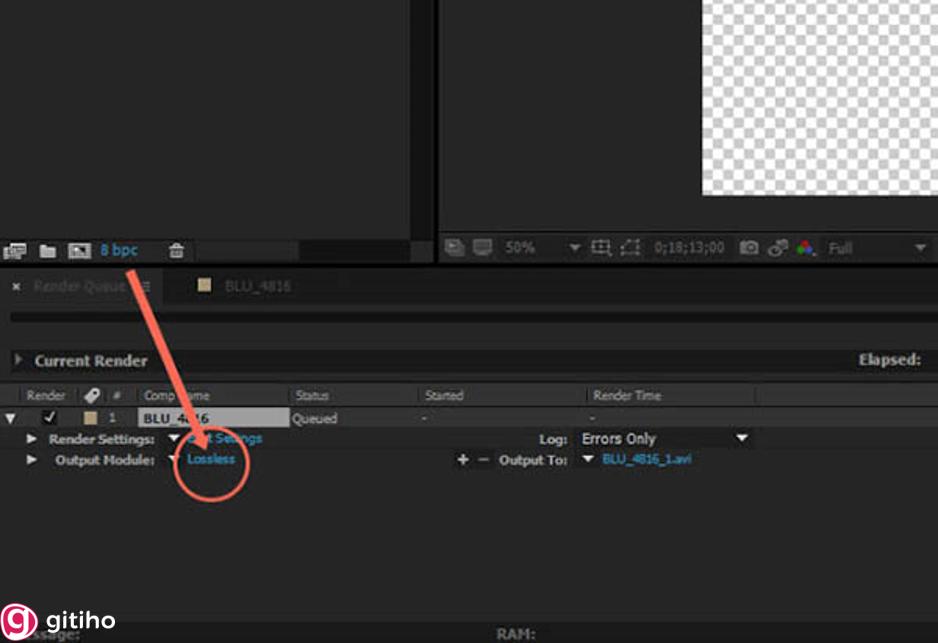The image size is (938, 643).
Task: Expand the Render Settings section
Action: (31, 438)
